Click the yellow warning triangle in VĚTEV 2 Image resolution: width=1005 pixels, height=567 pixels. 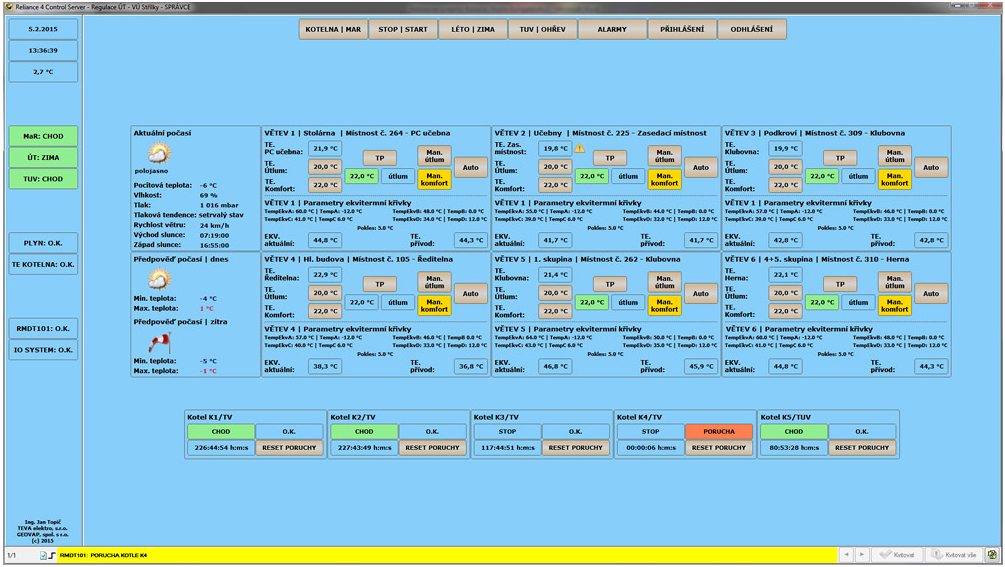(x=579, y=148)
